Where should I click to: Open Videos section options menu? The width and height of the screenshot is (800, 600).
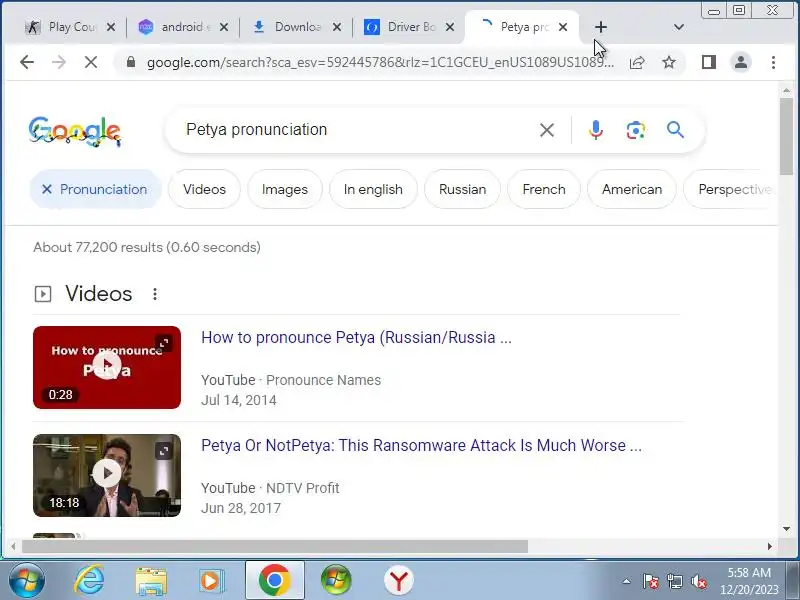pos(155,294)
